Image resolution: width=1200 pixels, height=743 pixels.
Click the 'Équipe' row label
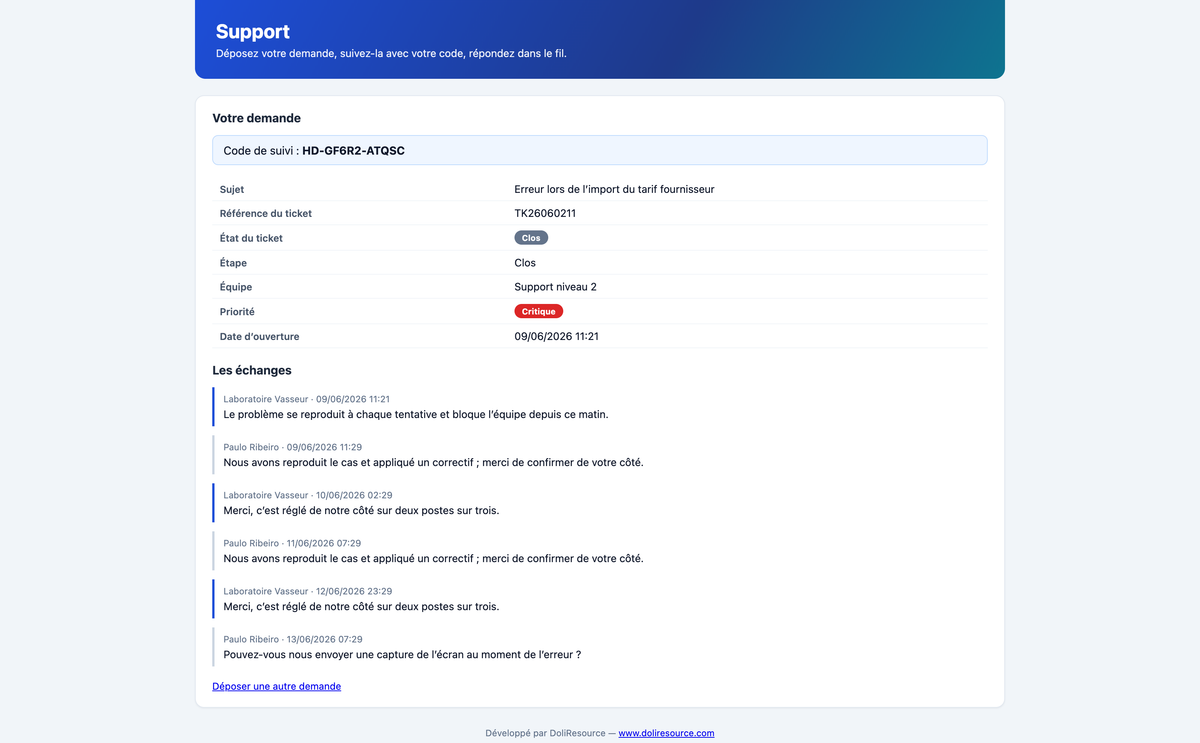[x=236, y=287]
